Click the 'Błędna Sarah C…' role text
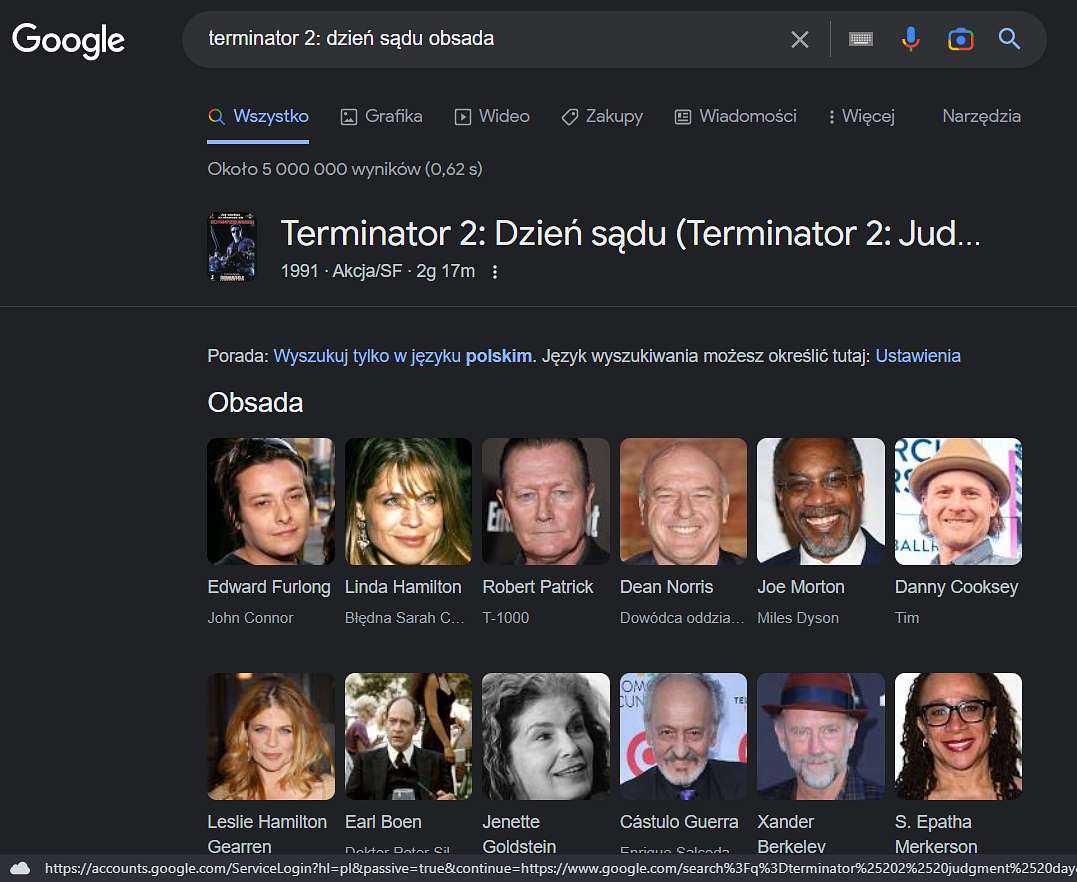The image size is (1077, 882). click(x=405, y=618)
